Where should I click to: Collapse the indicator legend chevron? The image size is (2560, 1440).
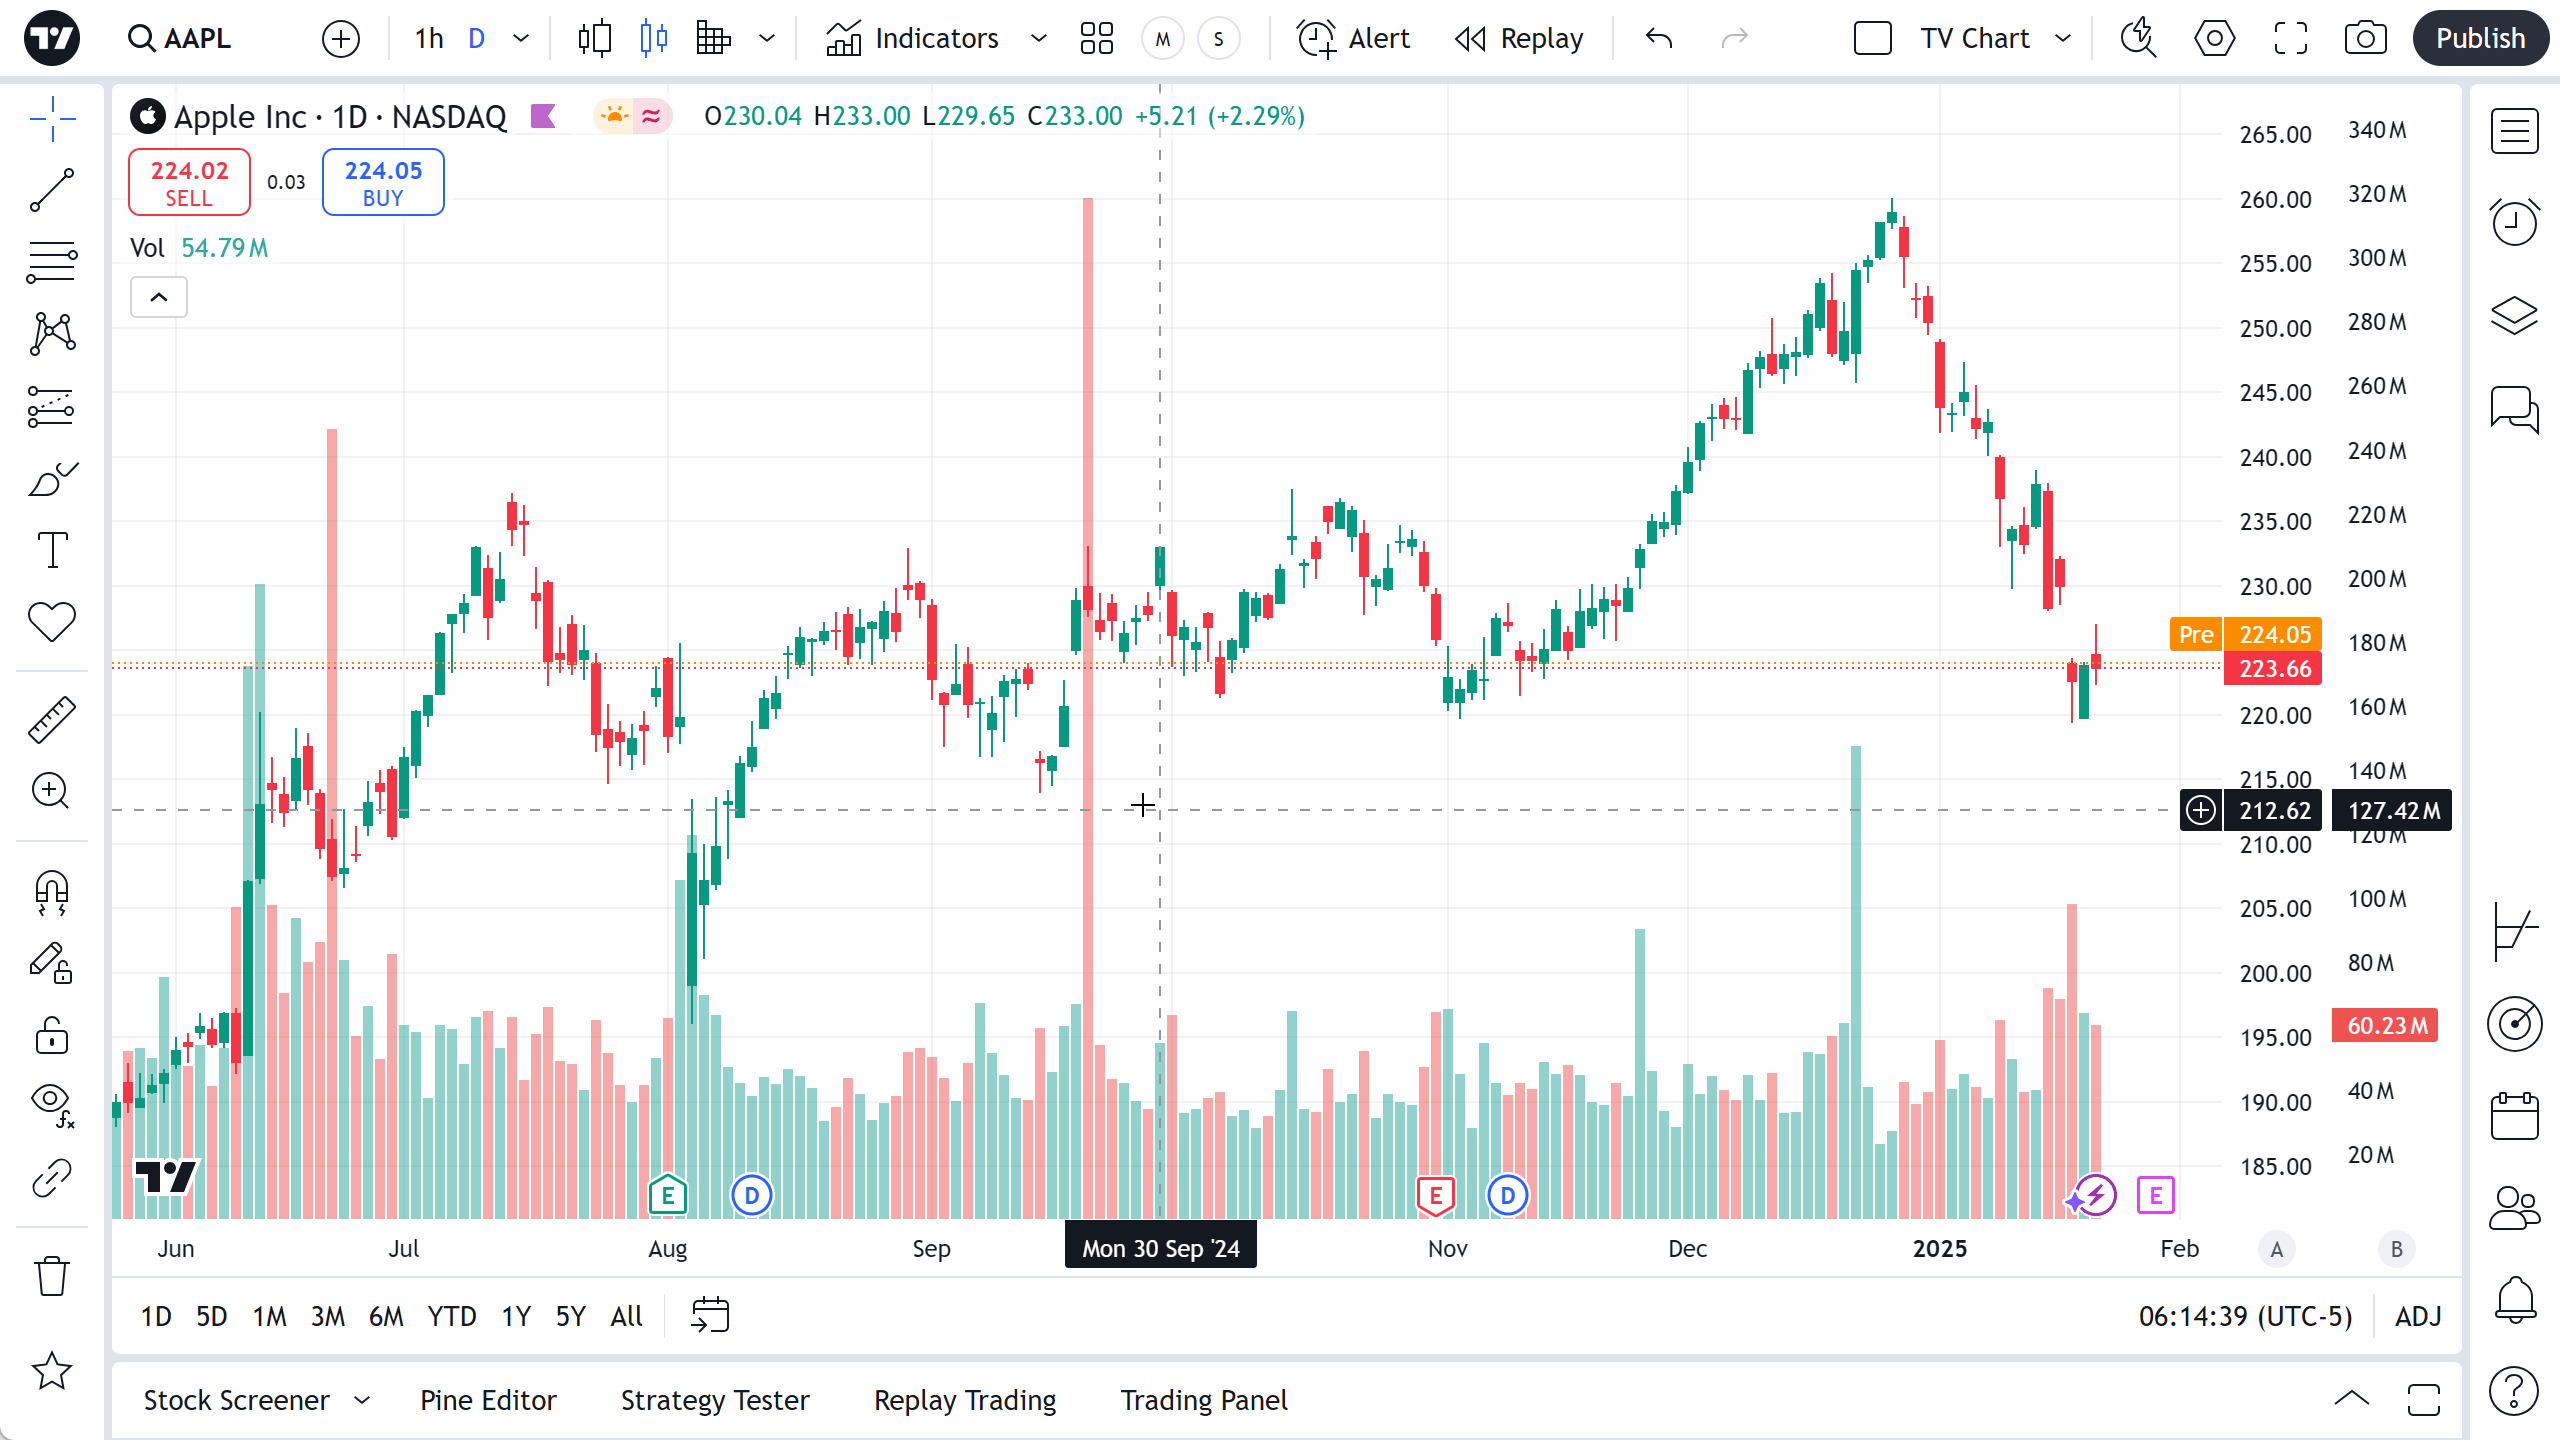click(x=159, y=297)
